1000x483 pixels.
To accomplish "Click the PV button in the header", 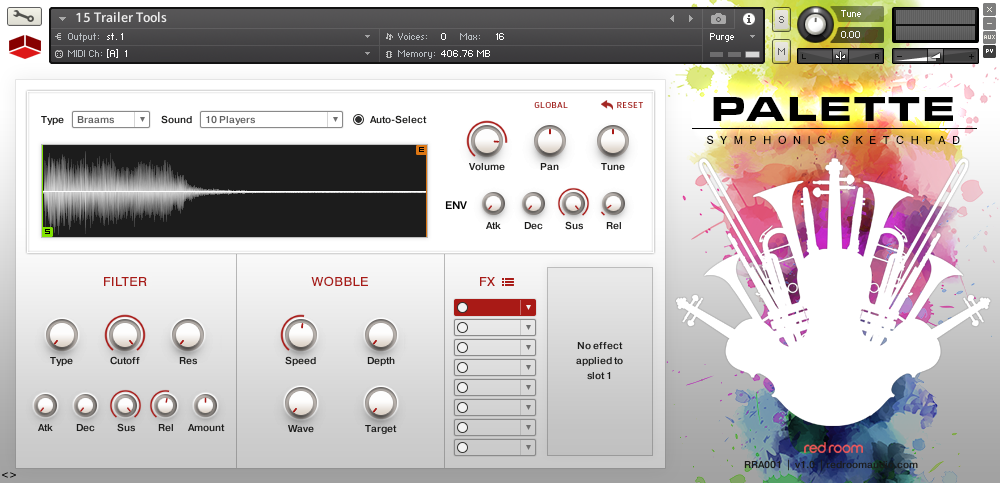I will click(x=989, y=51).
